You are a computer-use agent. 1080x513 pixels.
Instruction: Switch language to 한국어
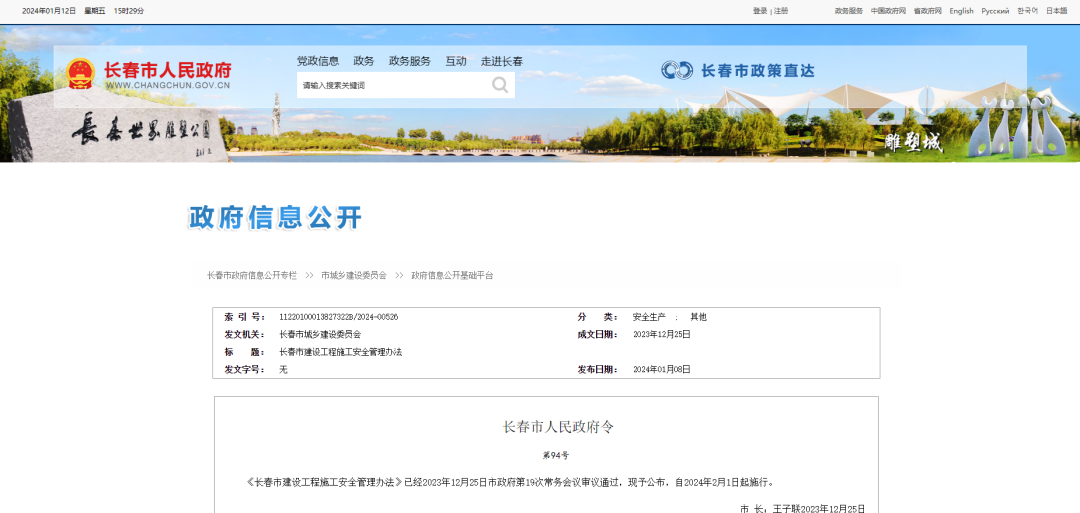tap(1028, 11)
